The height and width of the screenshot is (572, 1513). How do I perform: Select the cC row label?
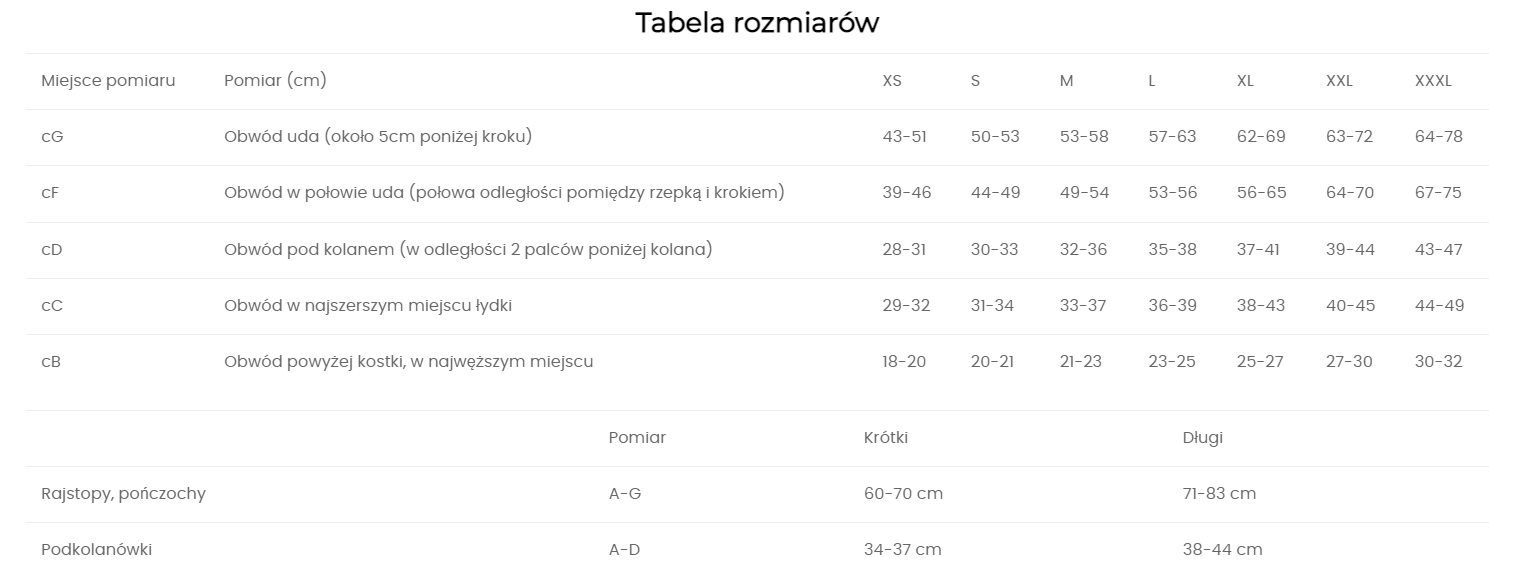pos(52,306)
